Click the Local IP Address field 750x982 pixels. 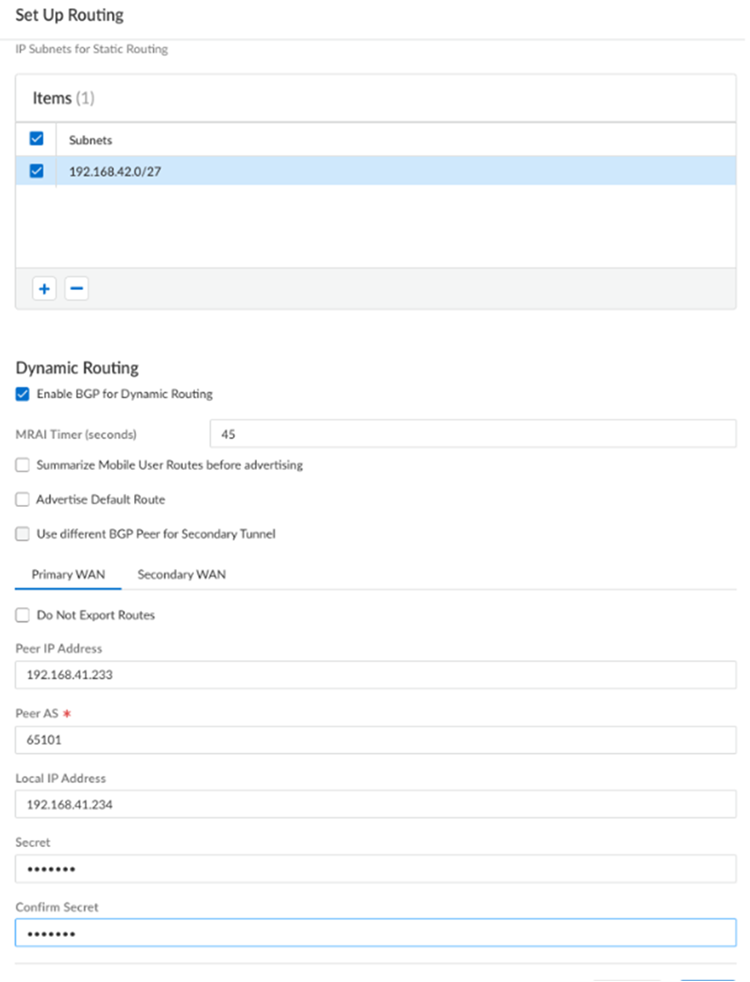(x=376, y=804)
